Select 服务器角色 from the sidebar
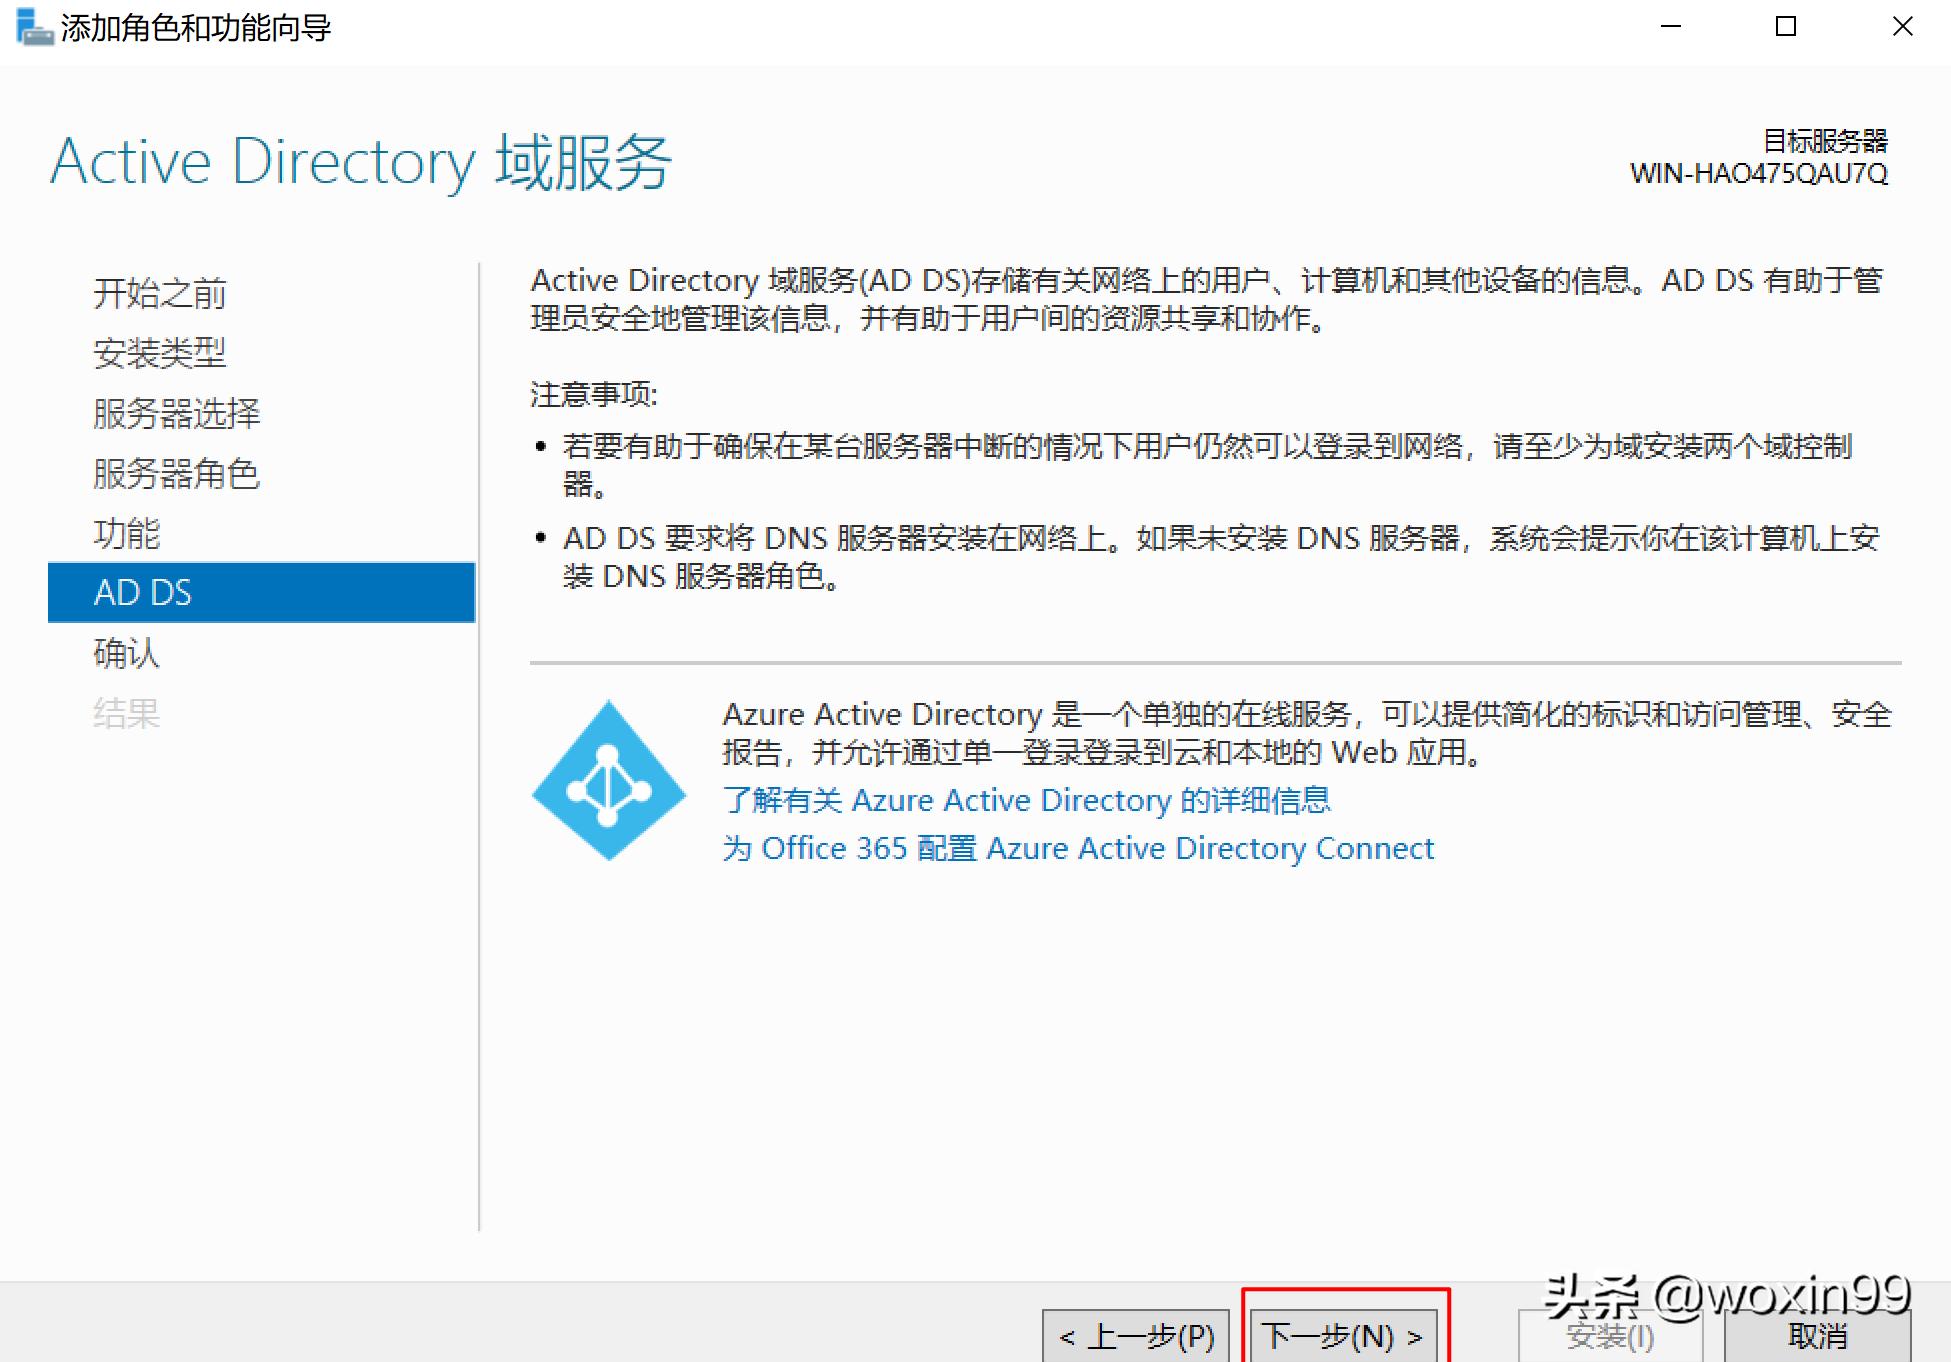1951x1362 pixels. pos(176,474)
